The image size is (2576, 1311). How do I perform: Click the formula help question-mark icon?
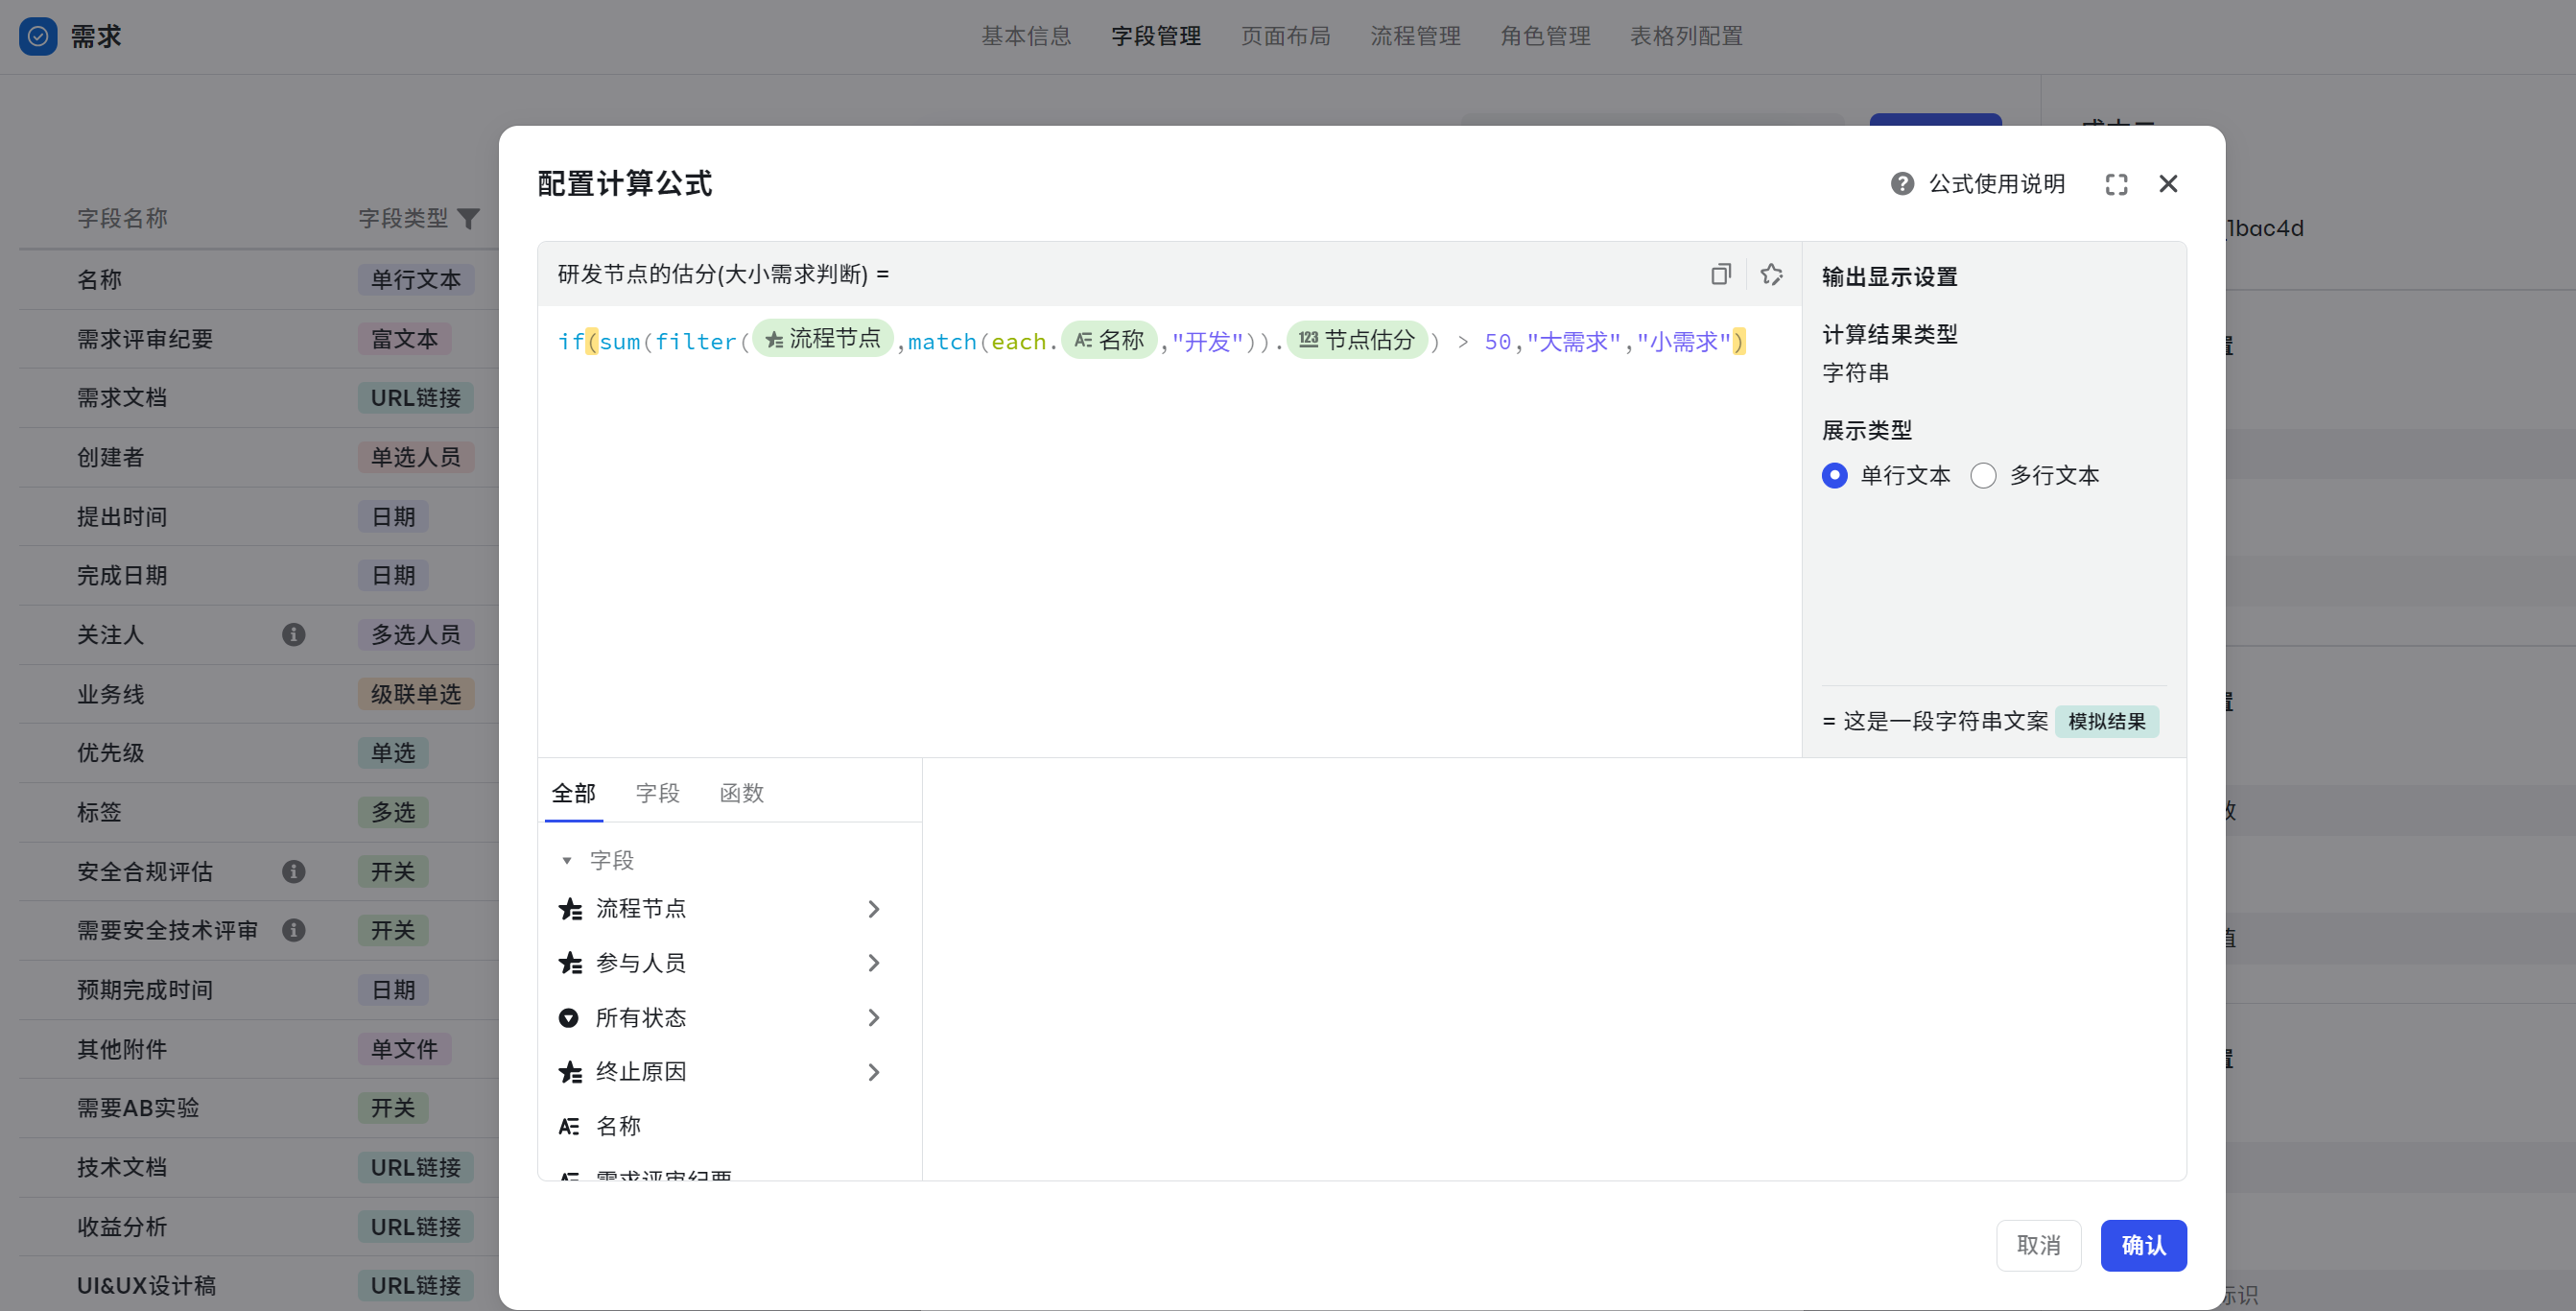[1901, 183]
